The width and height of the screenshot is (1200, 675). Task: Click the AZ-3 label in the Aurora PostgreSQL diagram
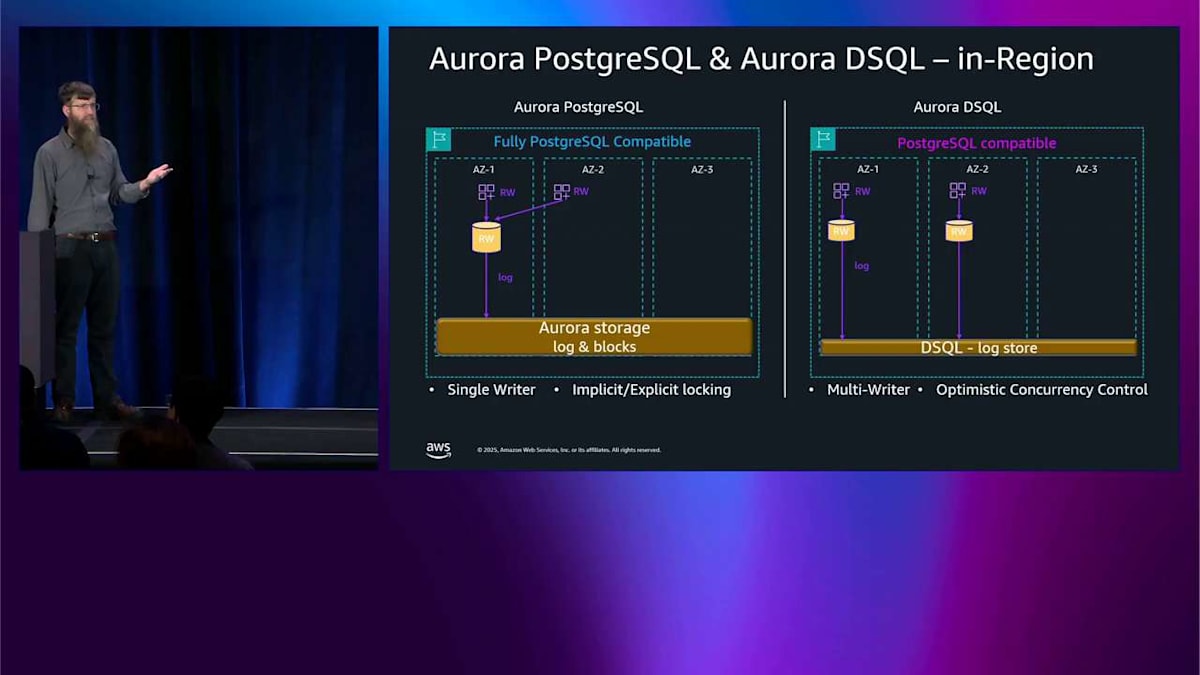pyautogui.click(x=702, y=170)
